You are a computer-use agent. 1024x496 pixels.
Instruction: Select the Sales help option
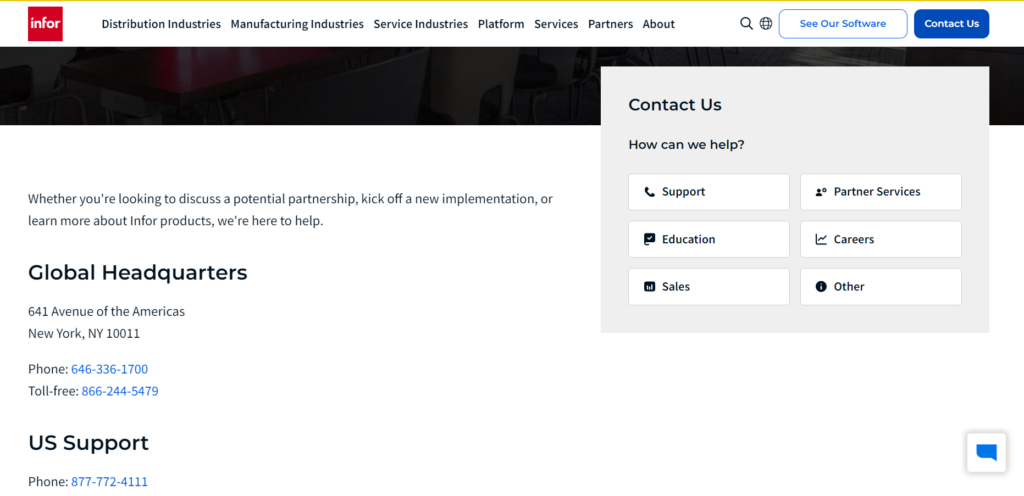pos(709,287)
